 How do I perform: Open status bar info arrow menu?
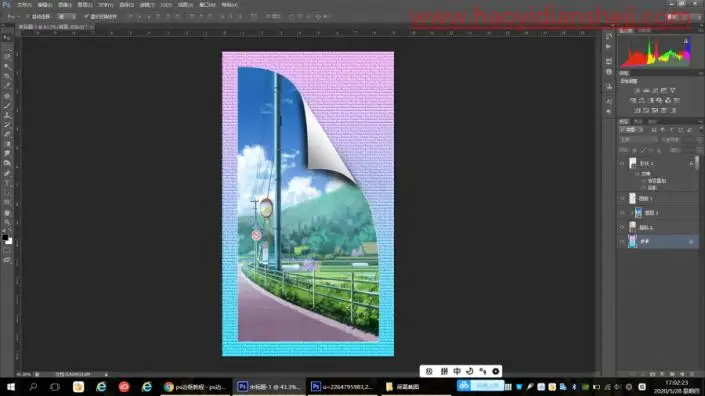click(x=106, y=374)
